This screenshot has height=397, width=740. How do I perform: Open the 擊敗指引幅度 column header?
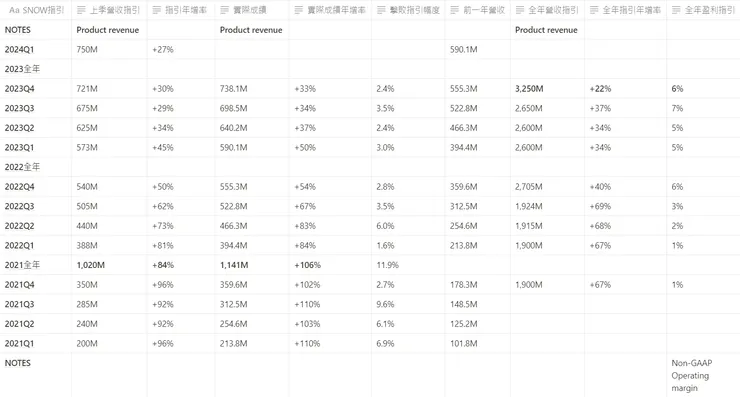pyautogui.click(x=408, y=10)
